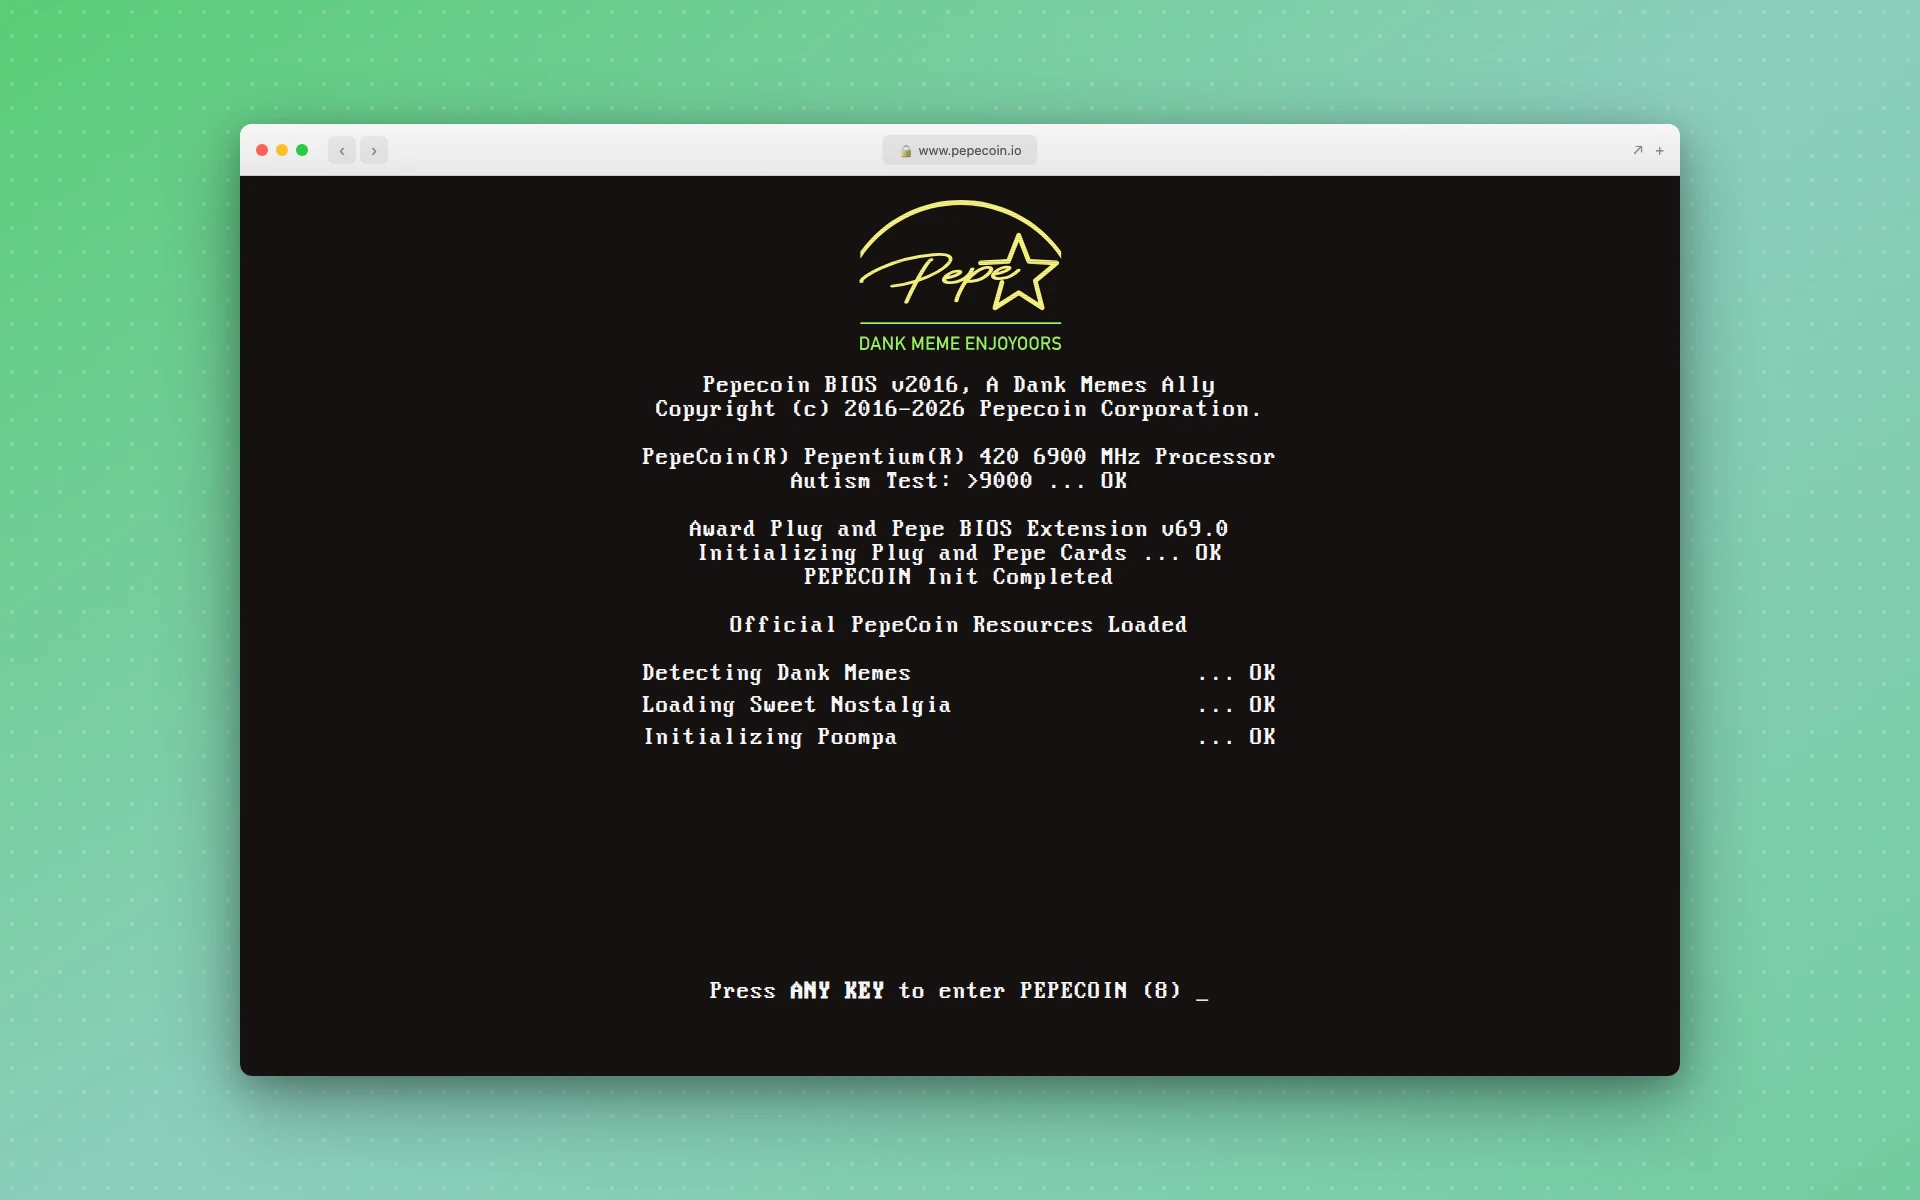Image resolution: width=1920 pixels, height=1200 pixels.
Task: Click the padlock icon in address bar
Action: pos(906,151)
